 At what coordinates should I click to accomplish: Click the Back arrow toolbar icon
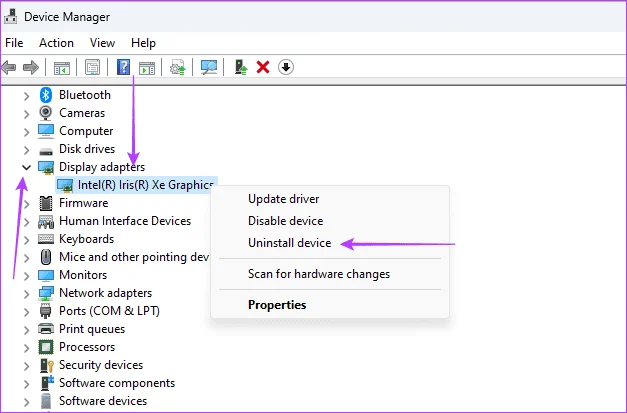[x=8, y=67]
